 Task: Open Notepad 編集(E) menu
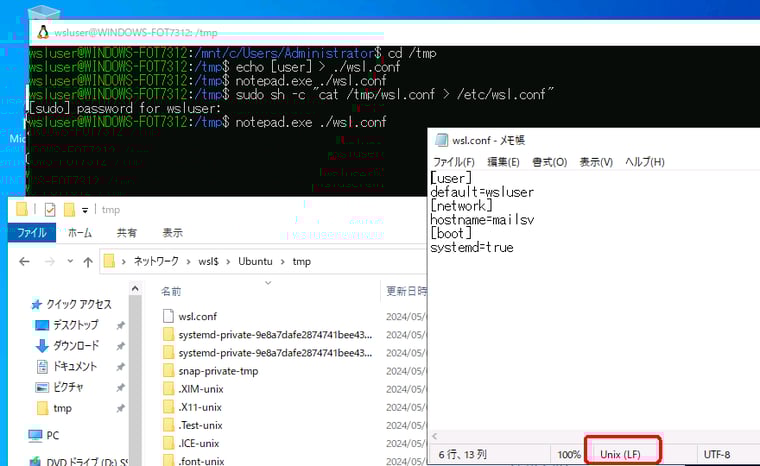(504, 162)
